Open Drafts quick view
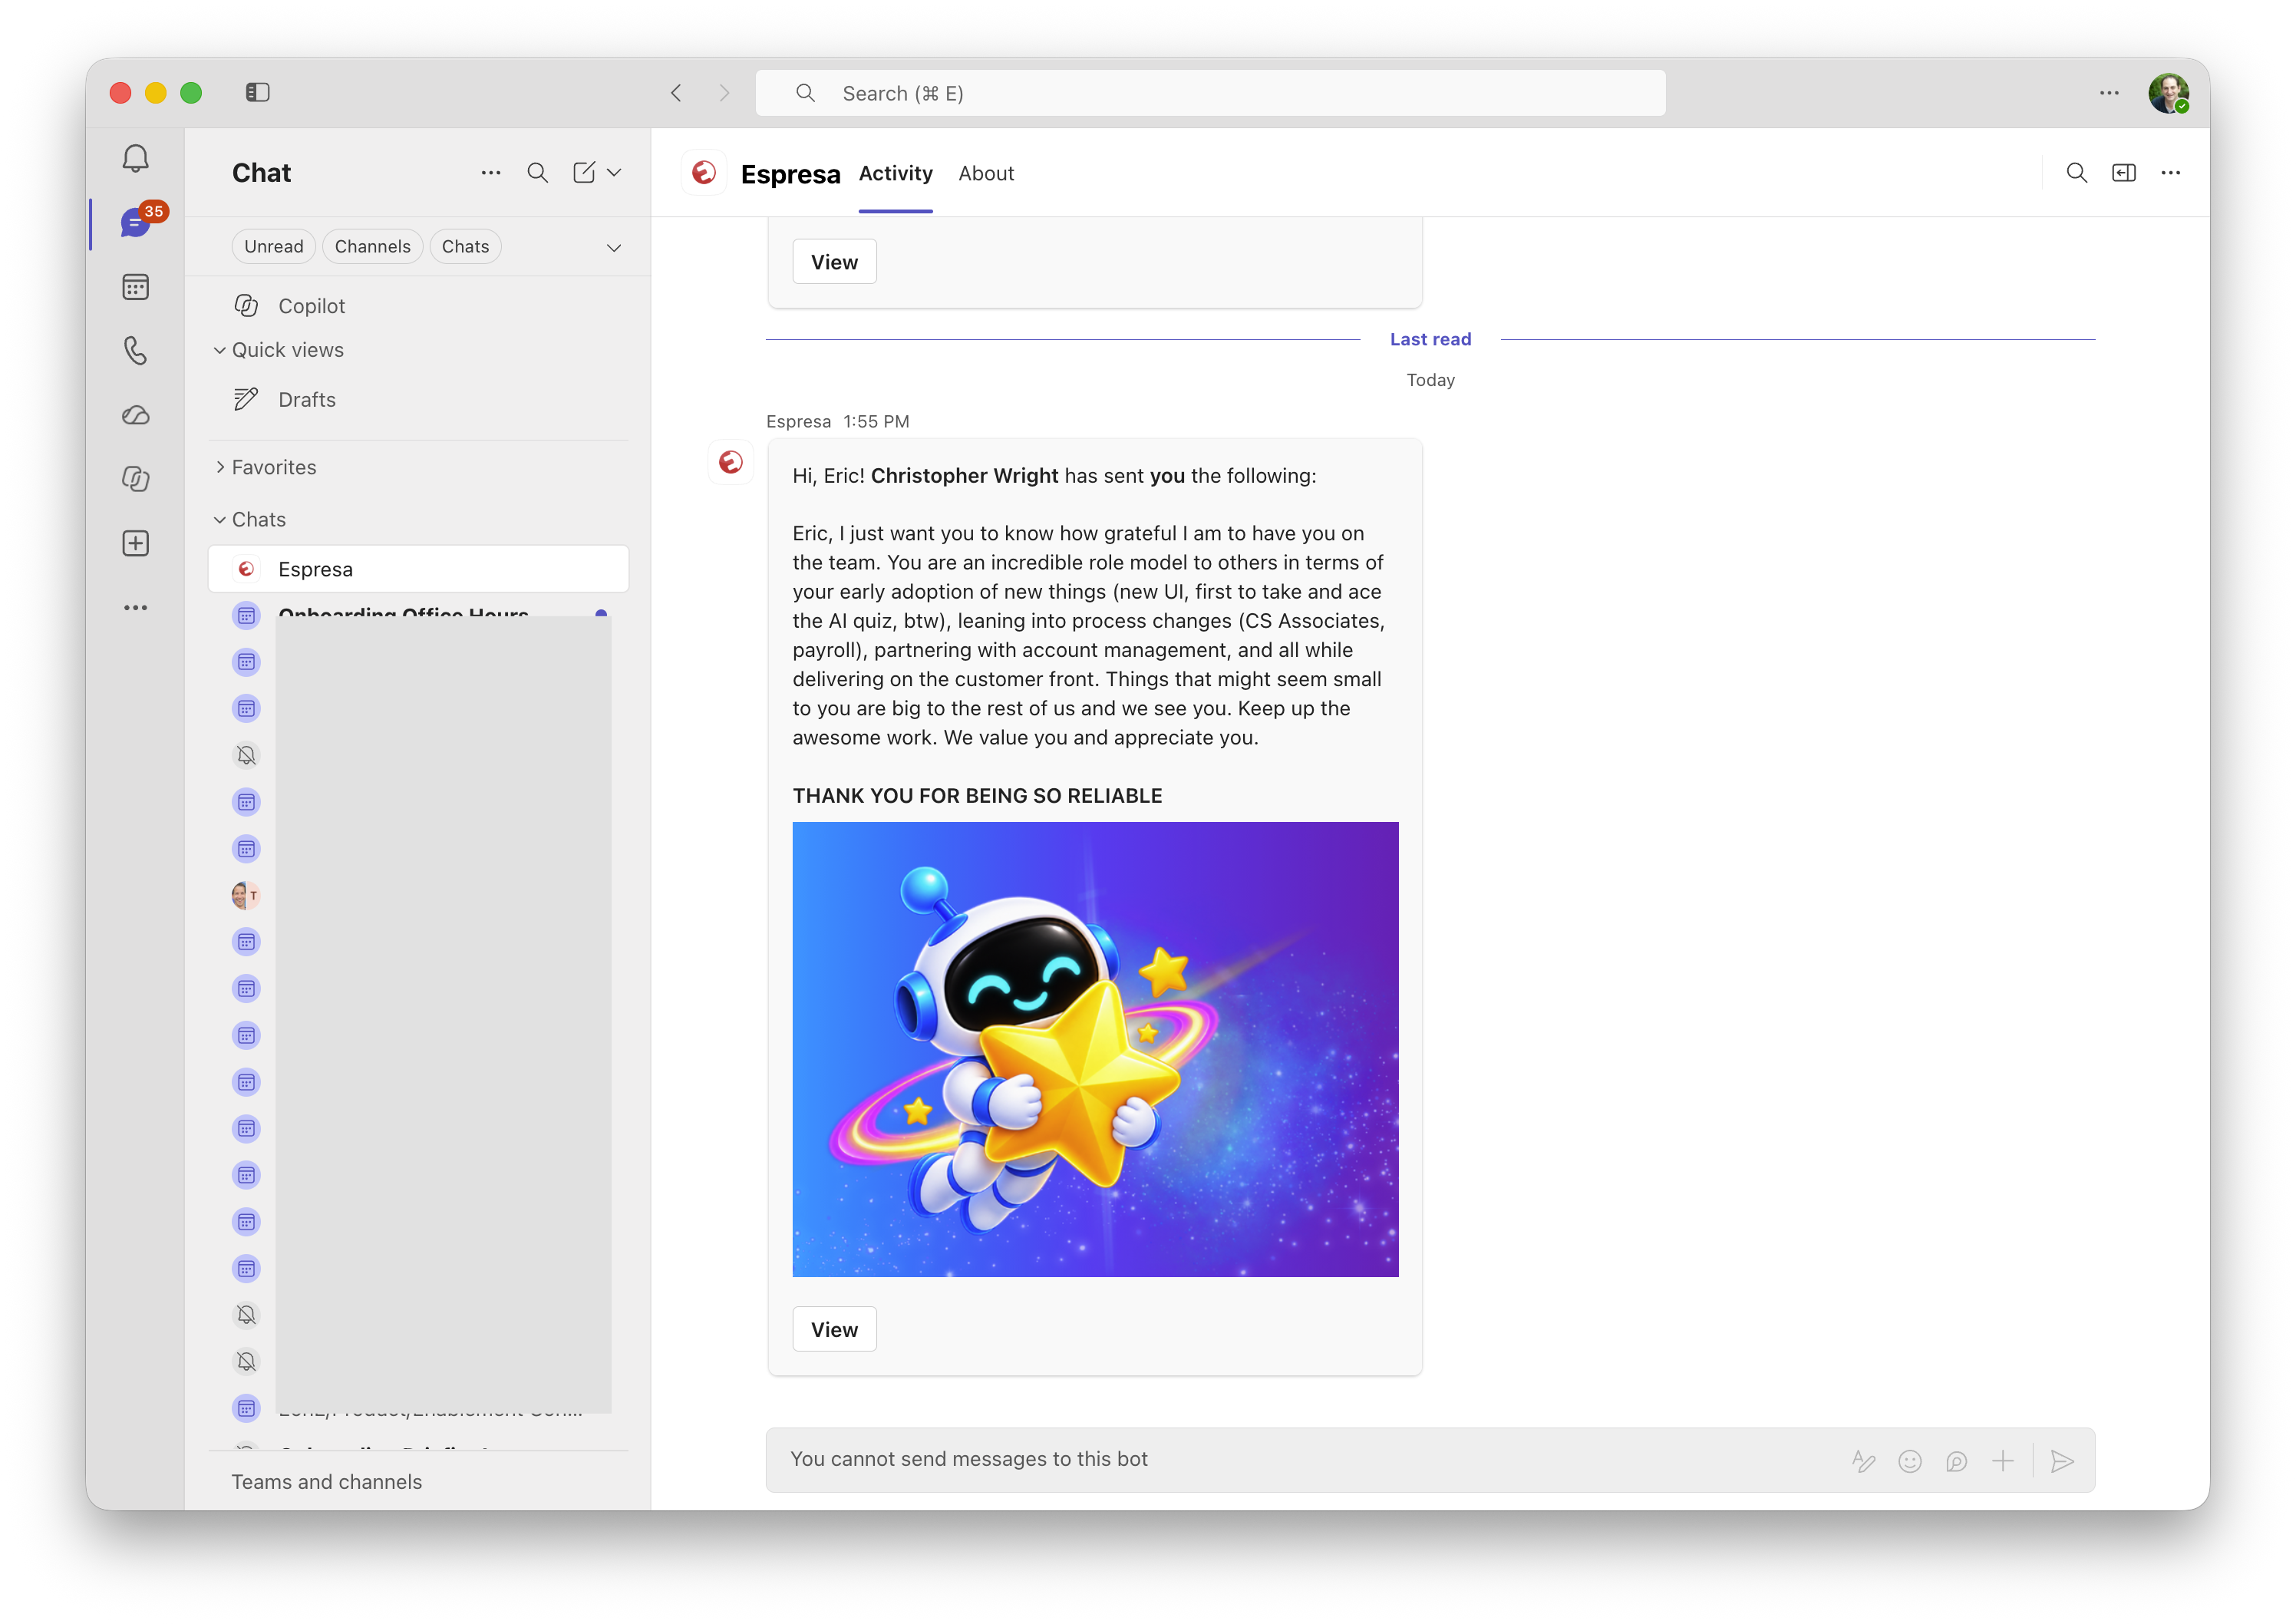 418,399
